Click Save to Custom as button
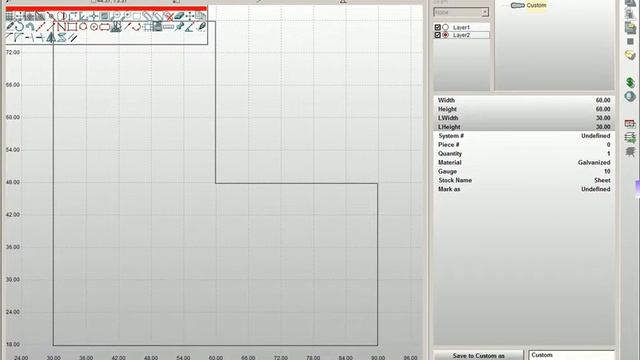 pos(478,356)
